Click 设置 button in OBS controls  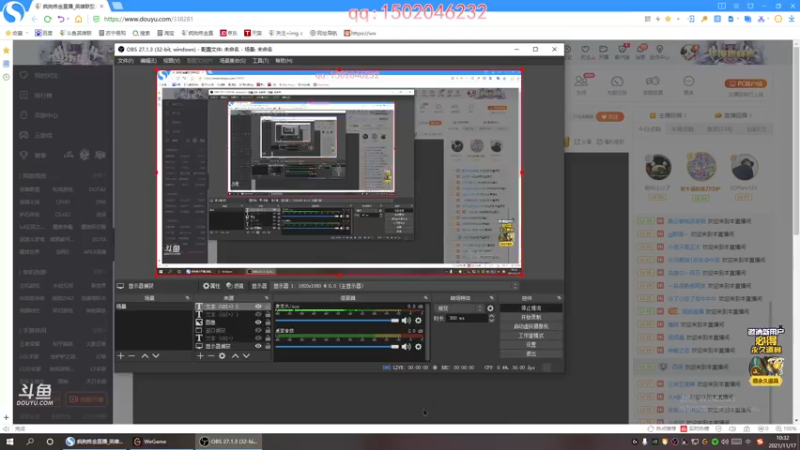[531, 344]
